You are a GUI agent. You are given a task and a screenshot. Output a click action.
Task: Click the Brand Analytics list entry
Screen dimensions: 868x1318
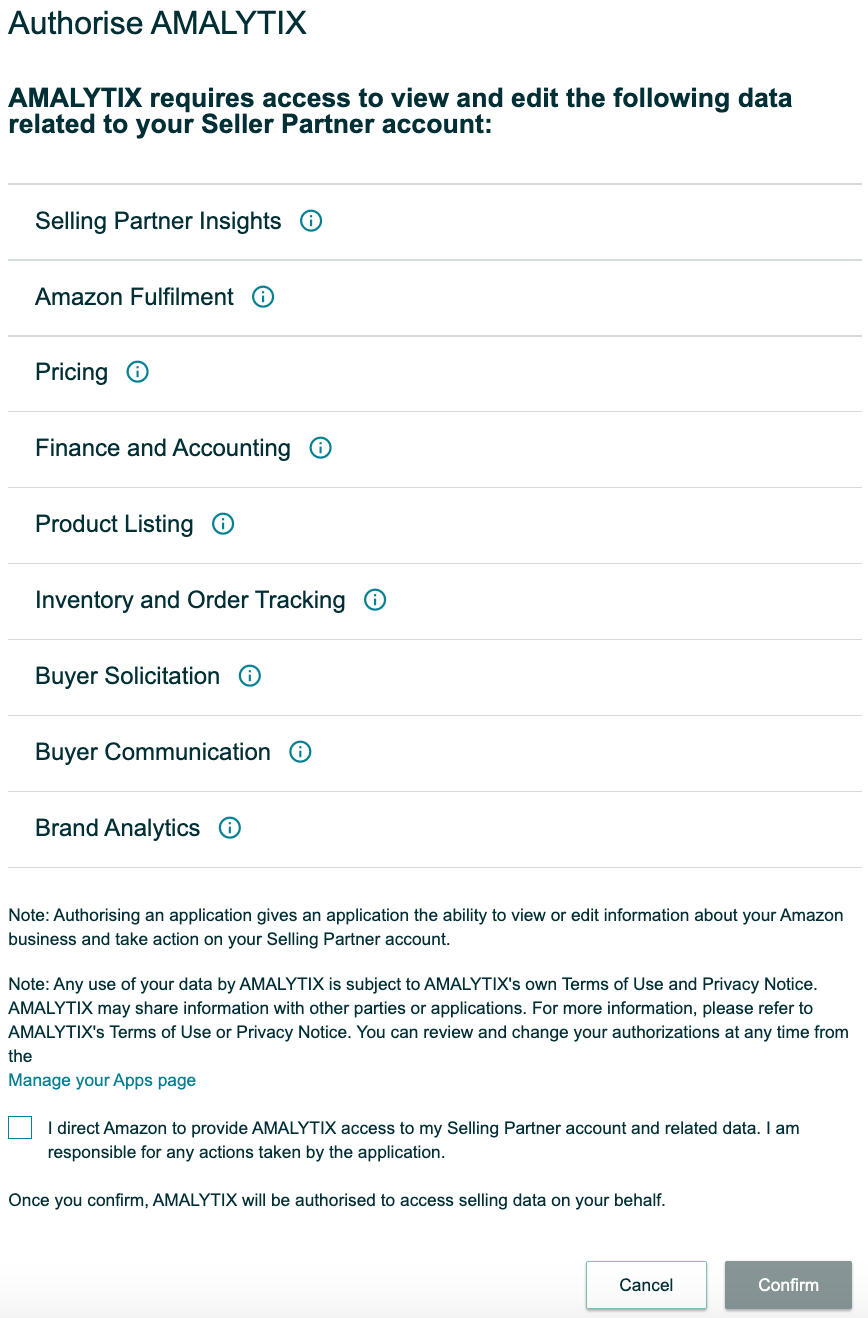117,828
